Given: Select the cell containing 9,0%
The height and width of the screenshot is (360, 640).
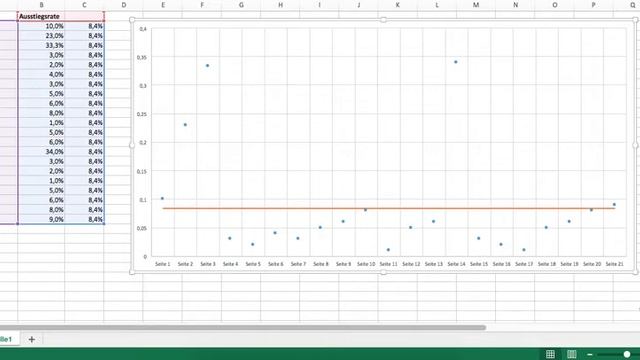Looking at the screenshot, I should click(41, 220).
